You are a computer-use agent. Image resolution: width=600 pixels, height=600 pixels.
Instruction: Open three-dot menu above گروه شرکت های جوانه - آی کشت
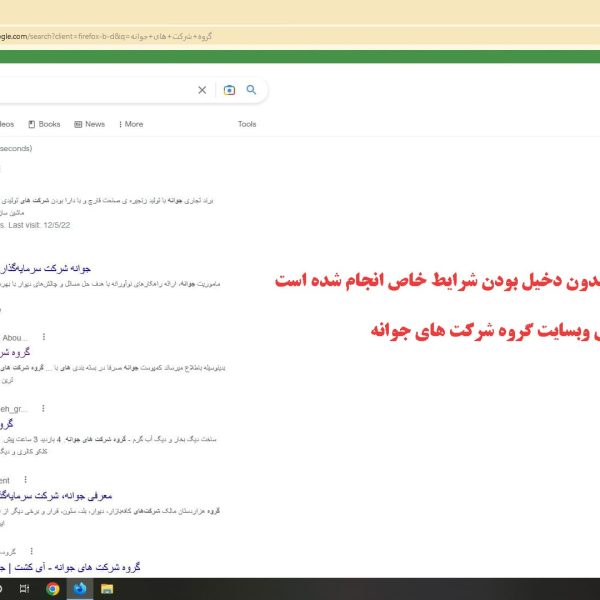(x=30, y=551)
